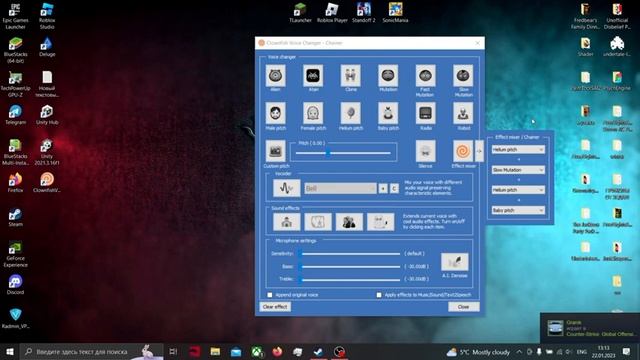
Task: Toggle the church sound effect
Action: pos(287,222)
